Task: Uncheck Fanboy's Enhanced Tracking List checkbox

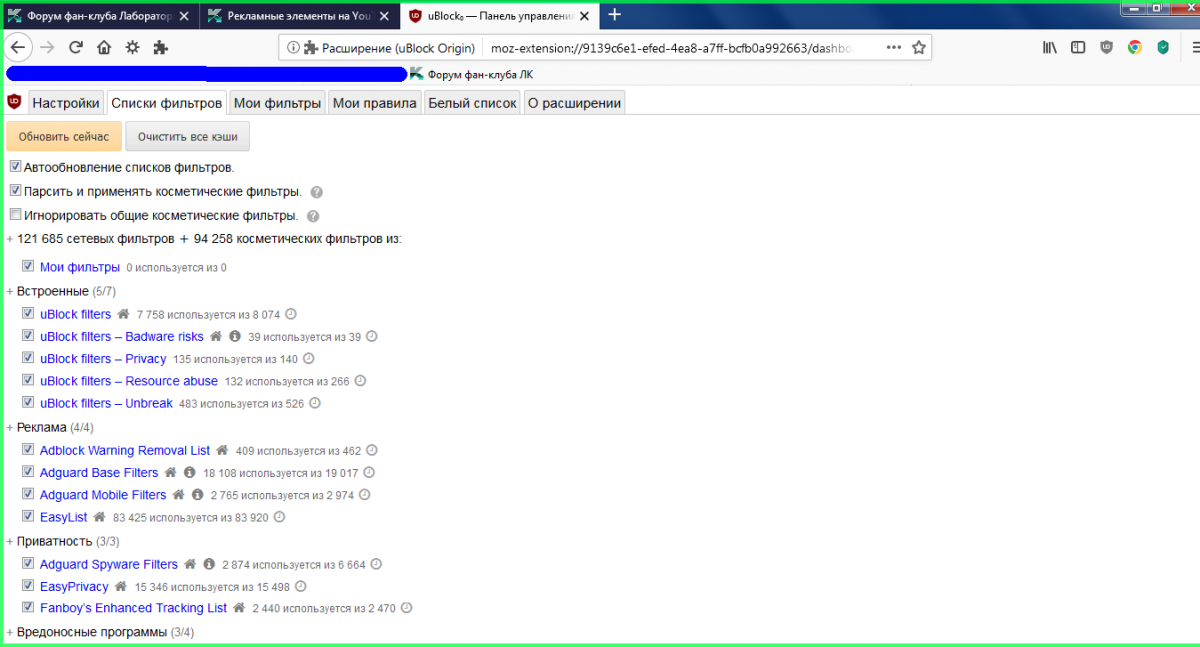Action: click(28, 607)
